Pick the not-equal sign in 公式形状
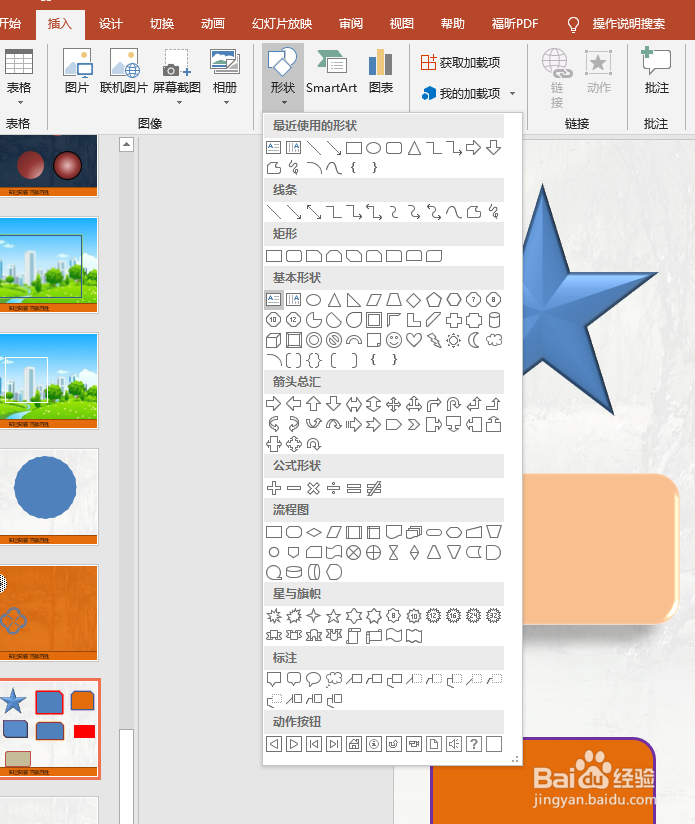 tap(374, 488)
